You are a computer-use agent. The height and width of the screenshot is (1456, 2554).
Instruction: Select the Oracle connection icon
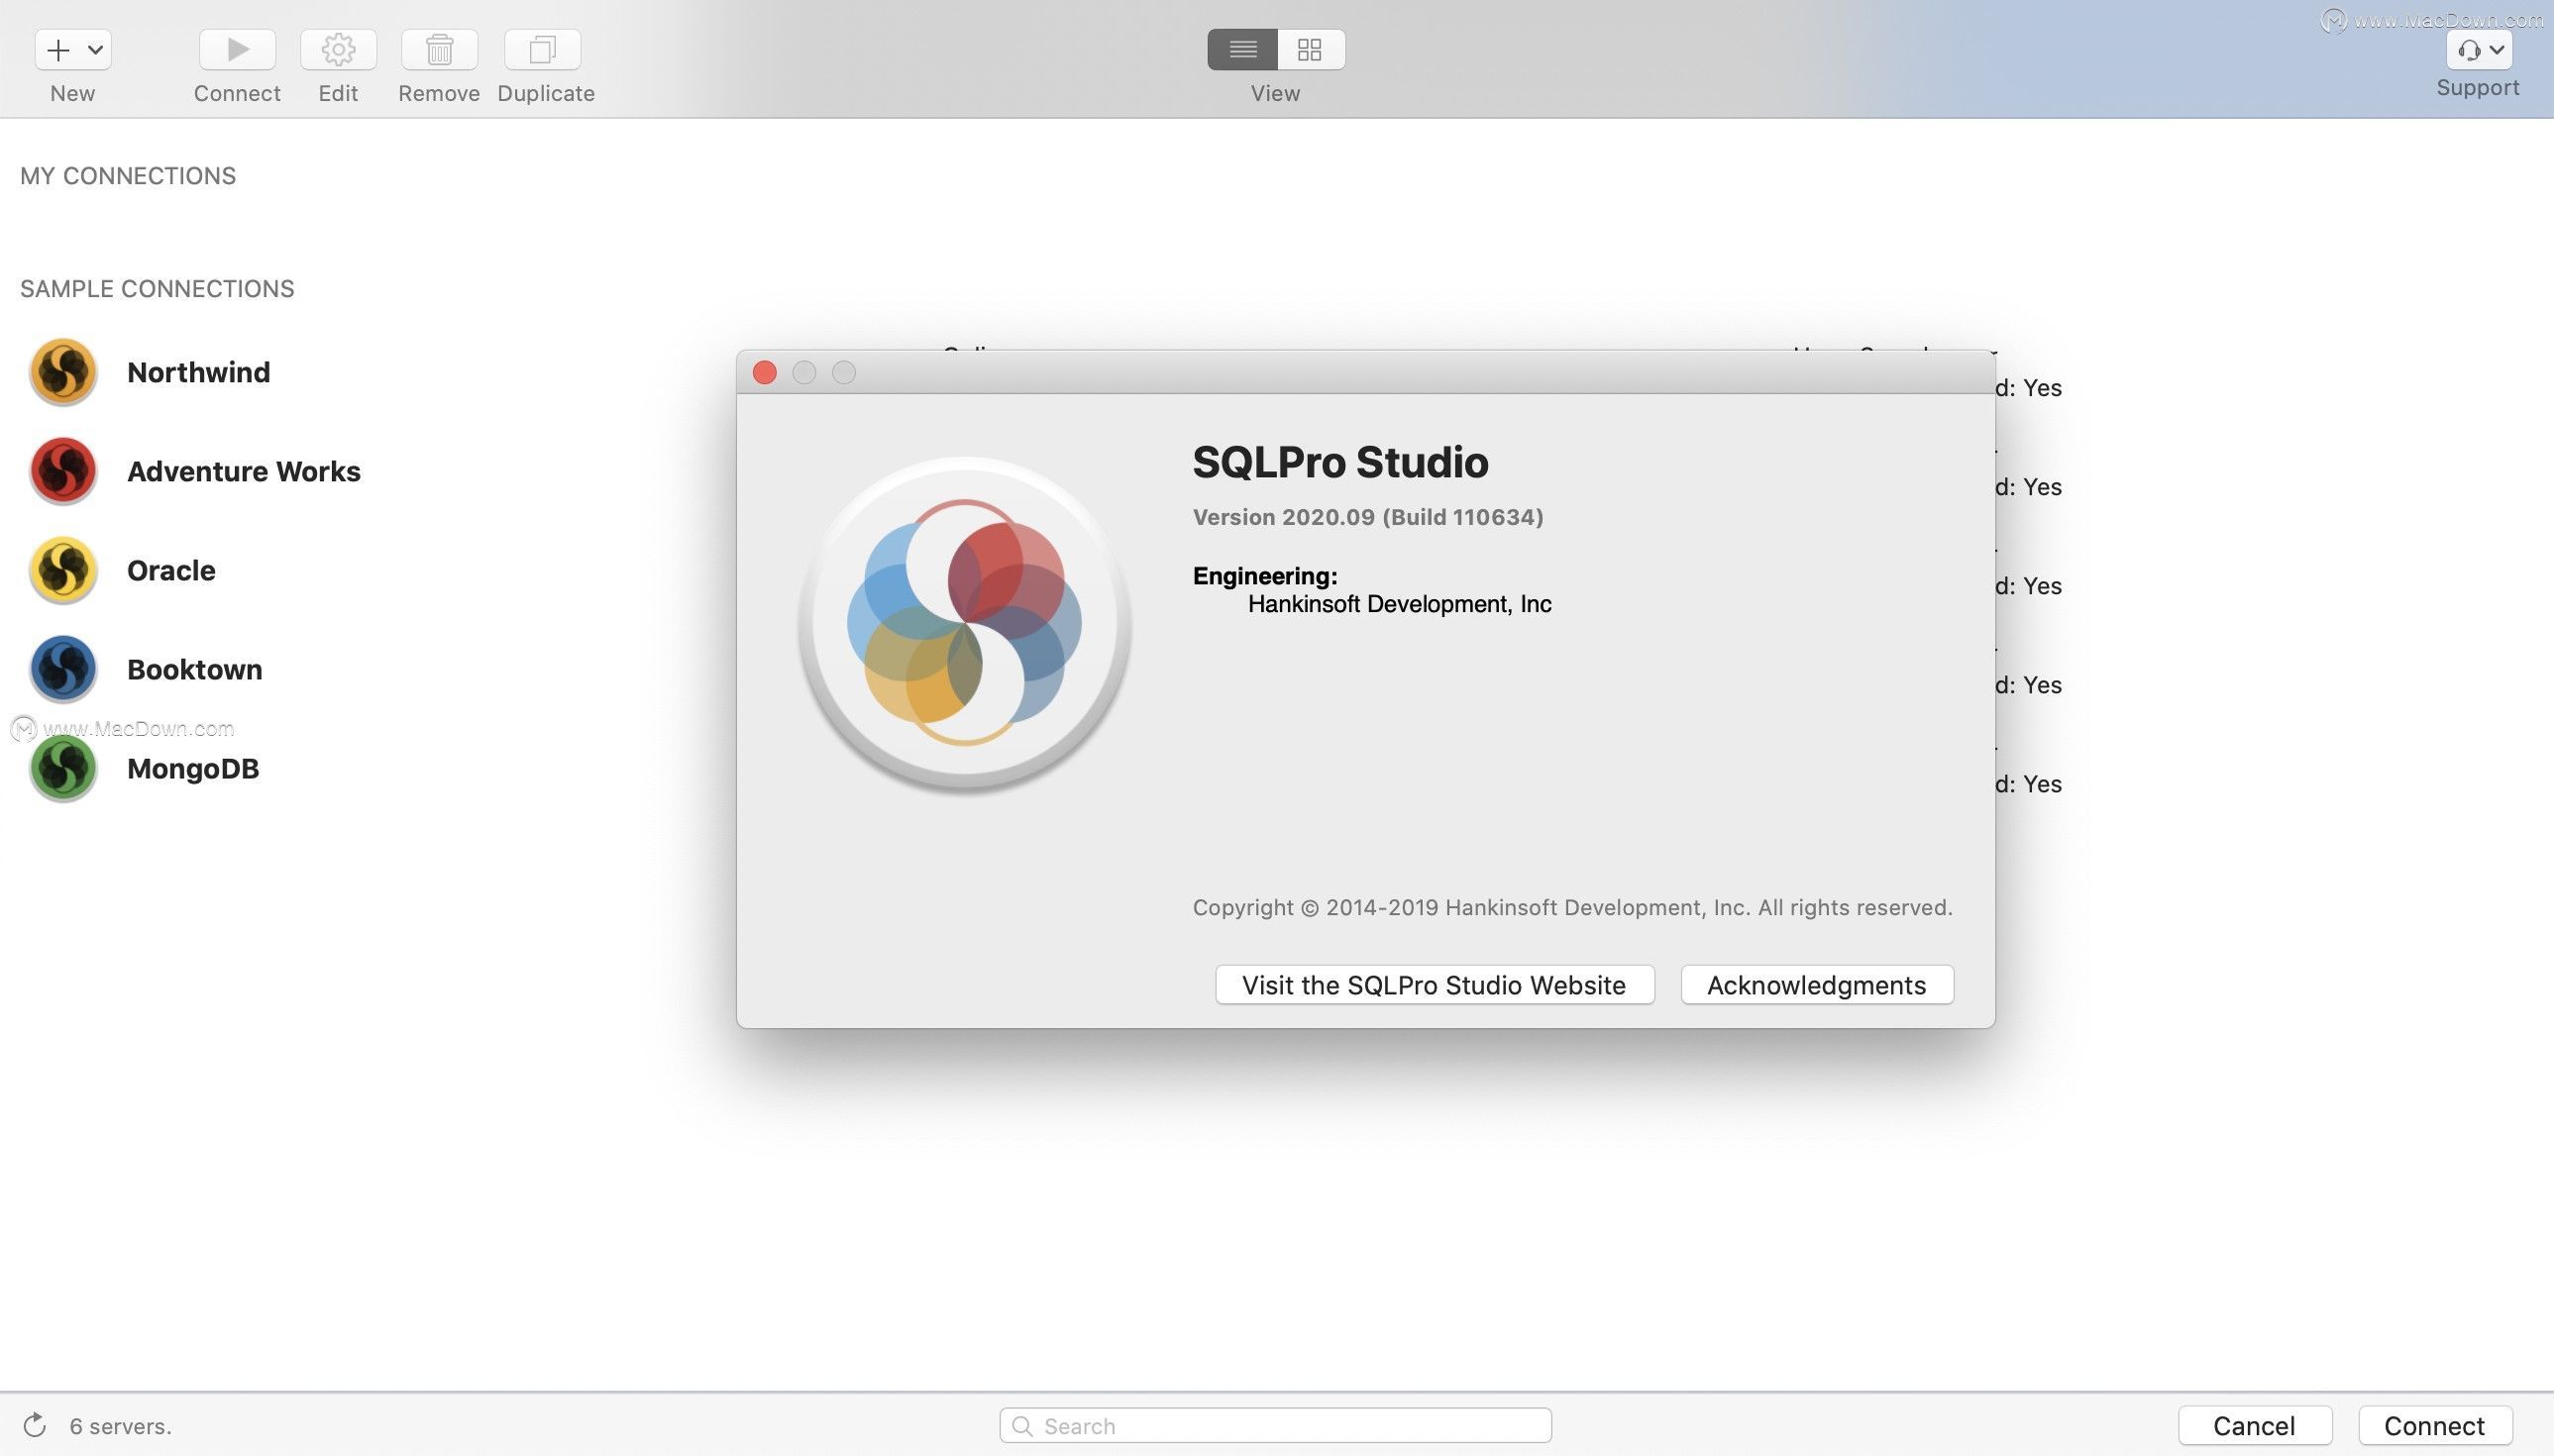click(63, 570)
